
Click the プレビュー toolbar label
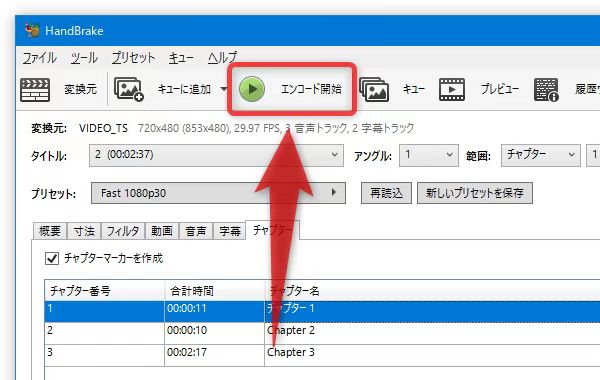click(x=499, y=89)
